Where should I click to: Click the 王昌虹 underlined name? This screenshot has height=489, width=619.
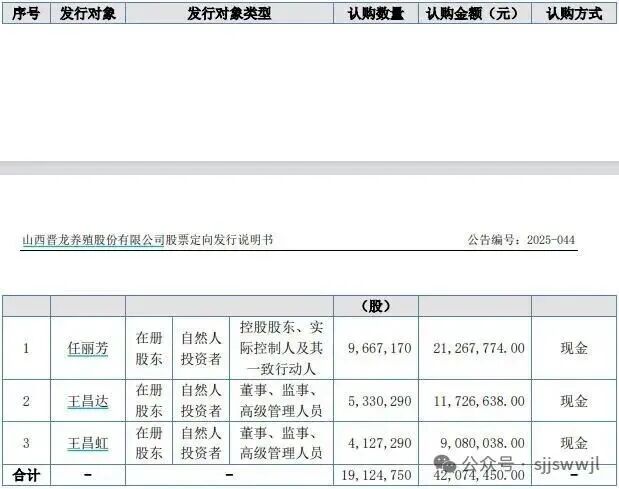88,442
